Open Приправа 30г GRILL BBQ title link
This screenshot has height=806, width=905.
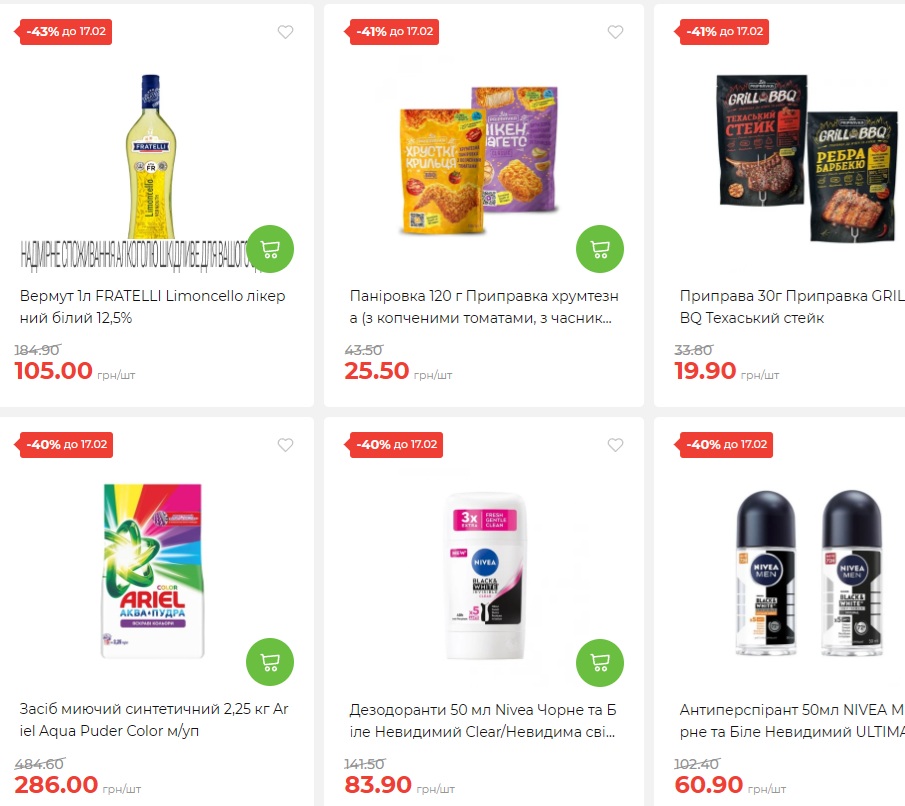[x=792, y=307]
